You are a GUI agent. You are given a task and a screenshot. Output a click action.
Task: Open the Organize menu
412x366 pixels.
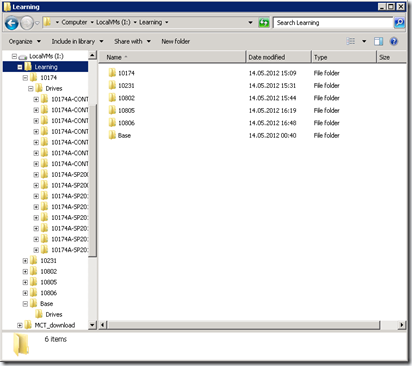(x=25, y=41)
